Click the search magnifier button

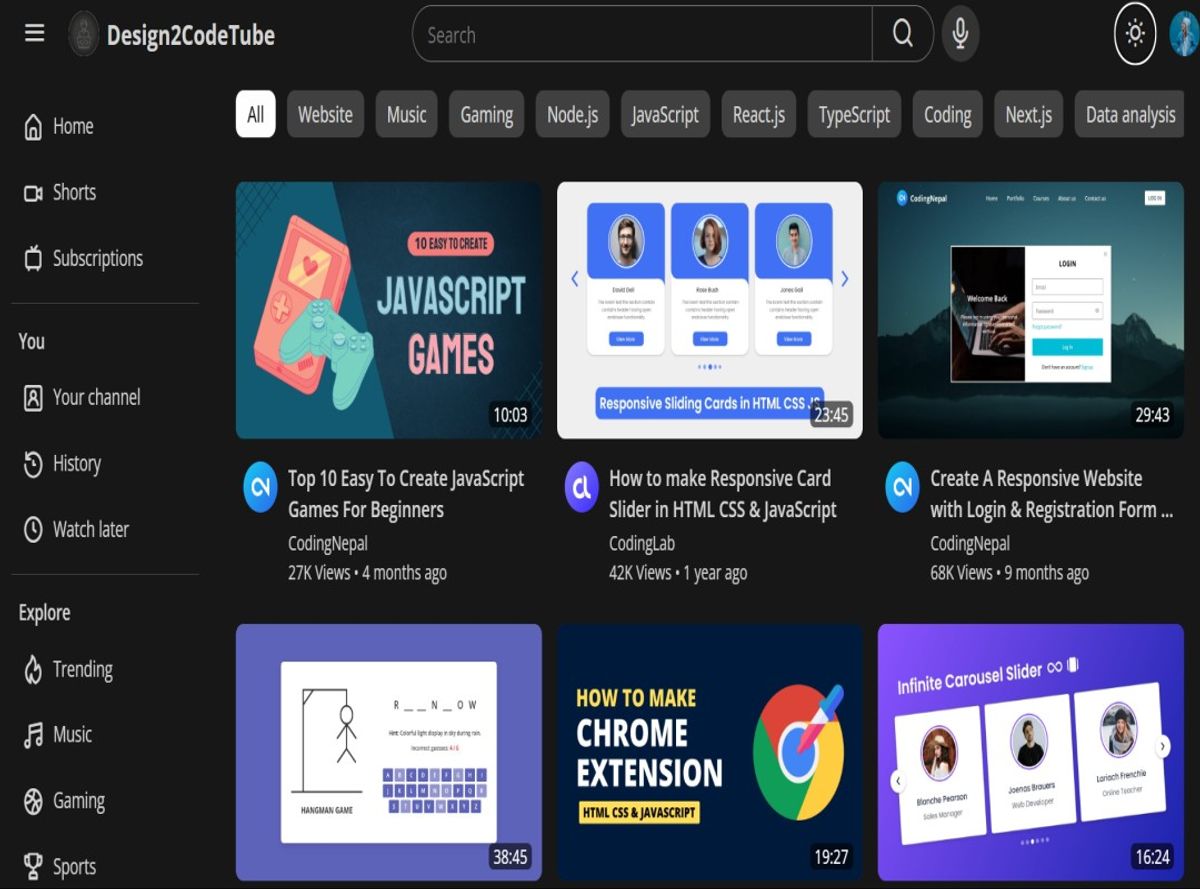(902, 34)
